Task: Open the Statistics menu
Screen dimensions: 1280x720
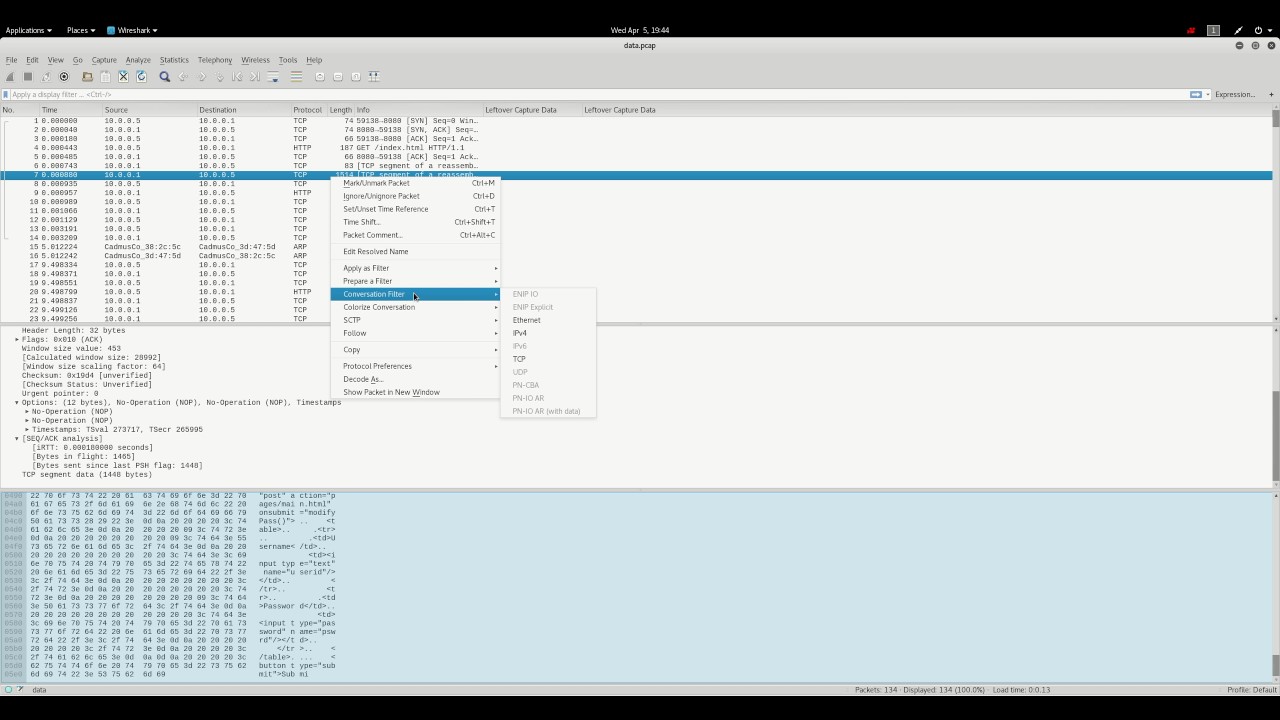Action: (x=174, y=60)
